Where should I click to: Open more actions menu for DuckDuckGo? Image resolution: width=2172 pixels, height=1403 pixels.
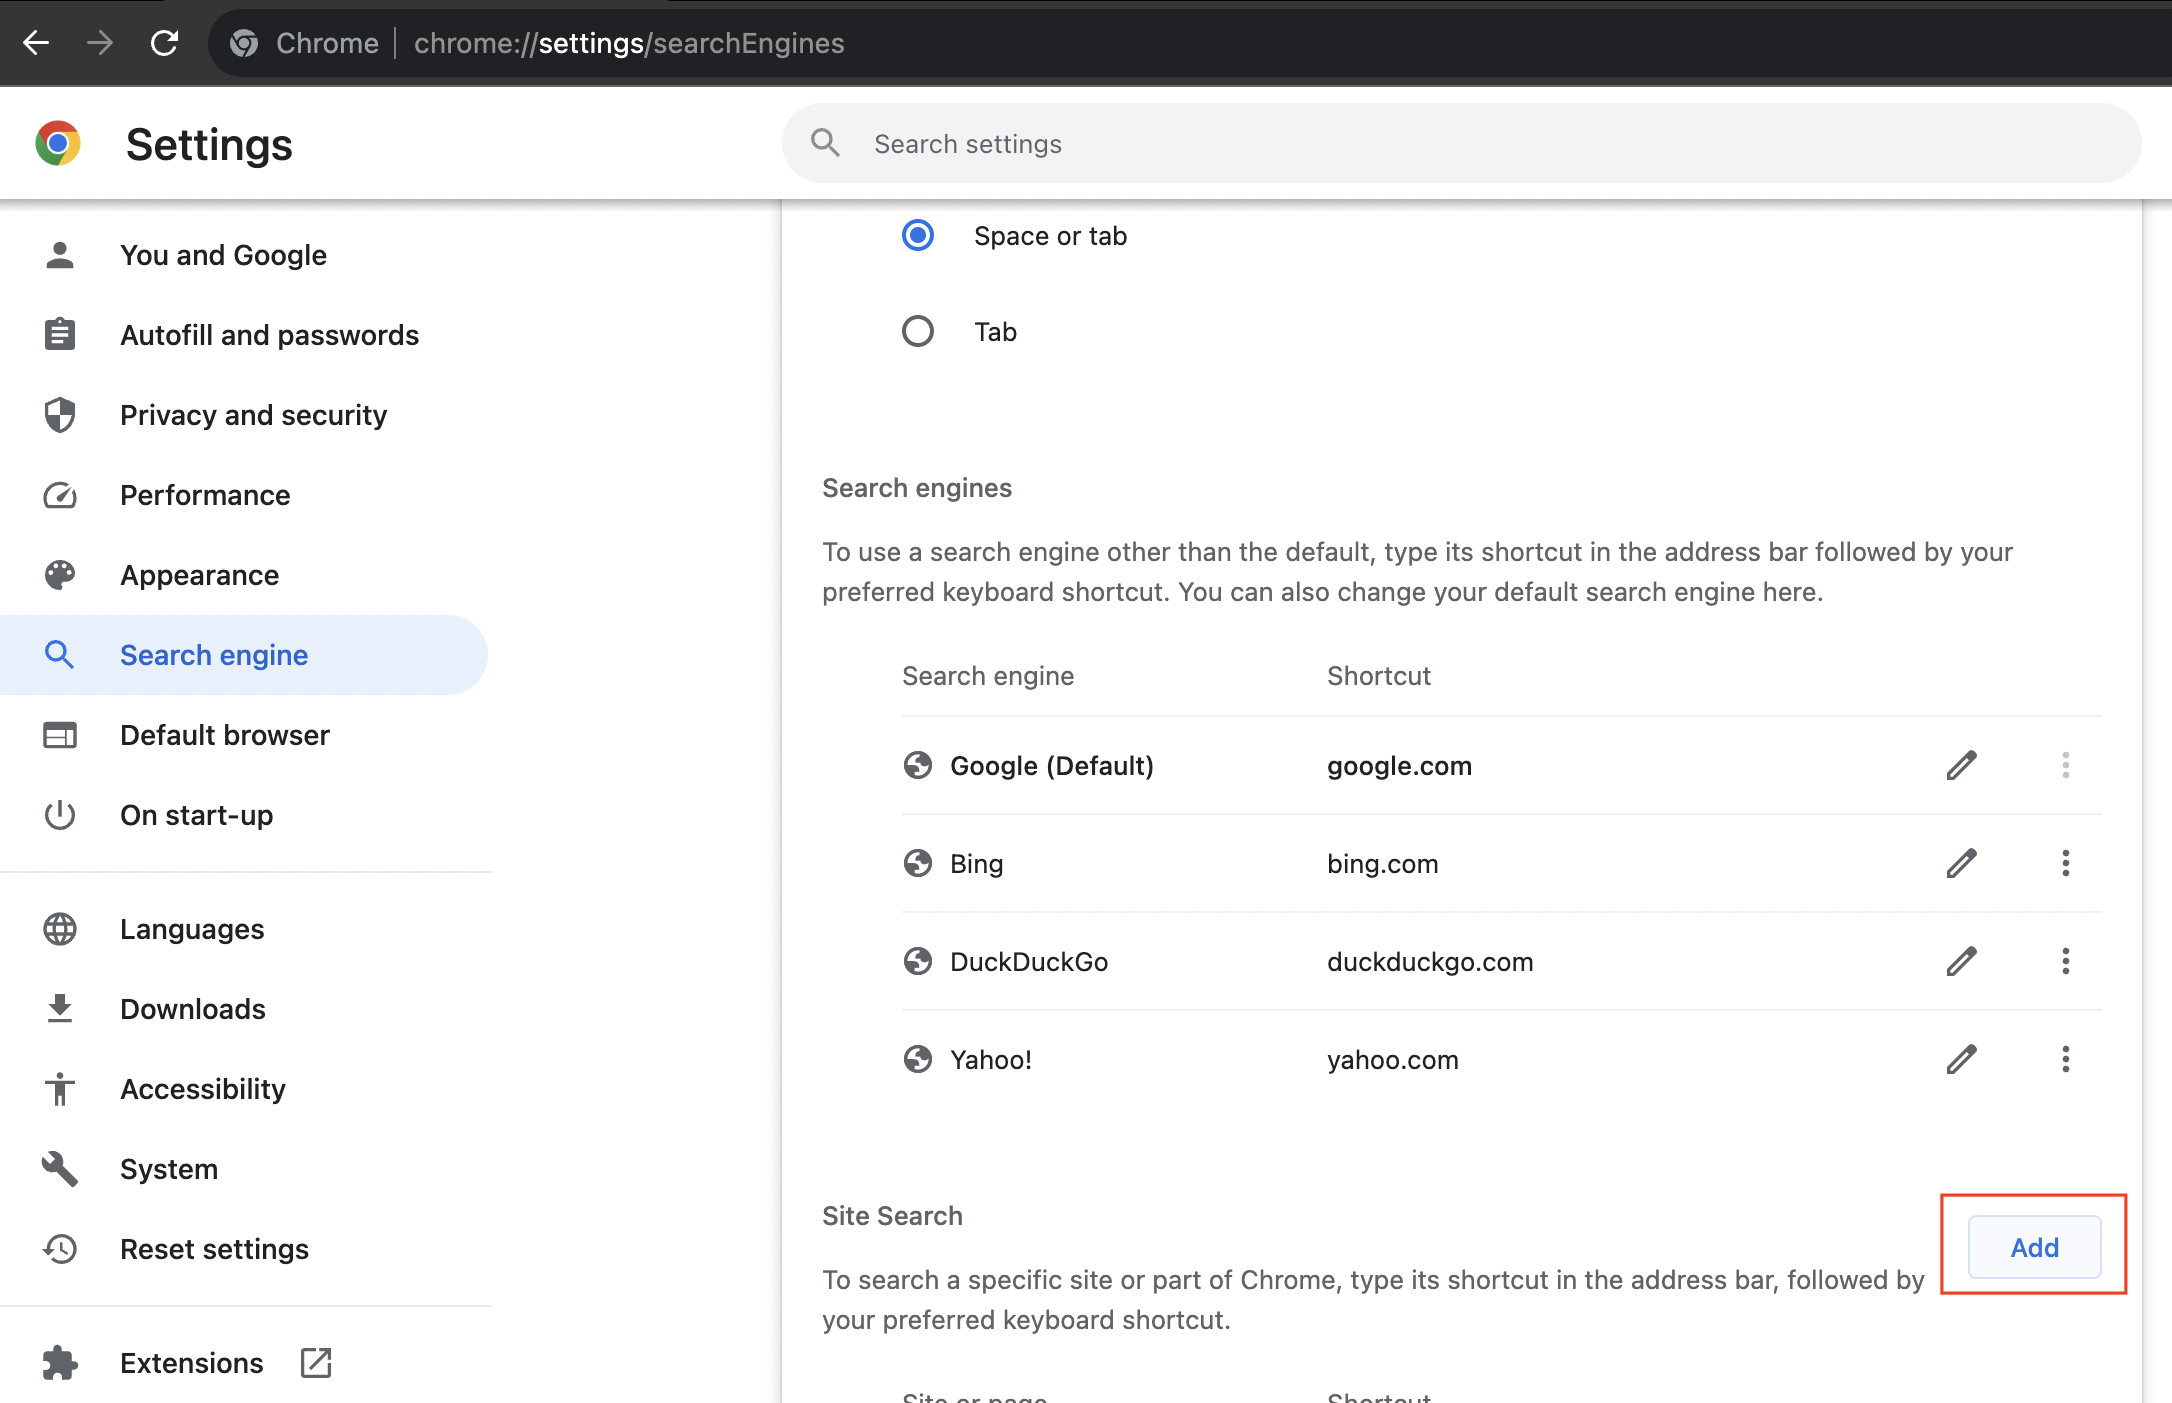point(2065,961)
